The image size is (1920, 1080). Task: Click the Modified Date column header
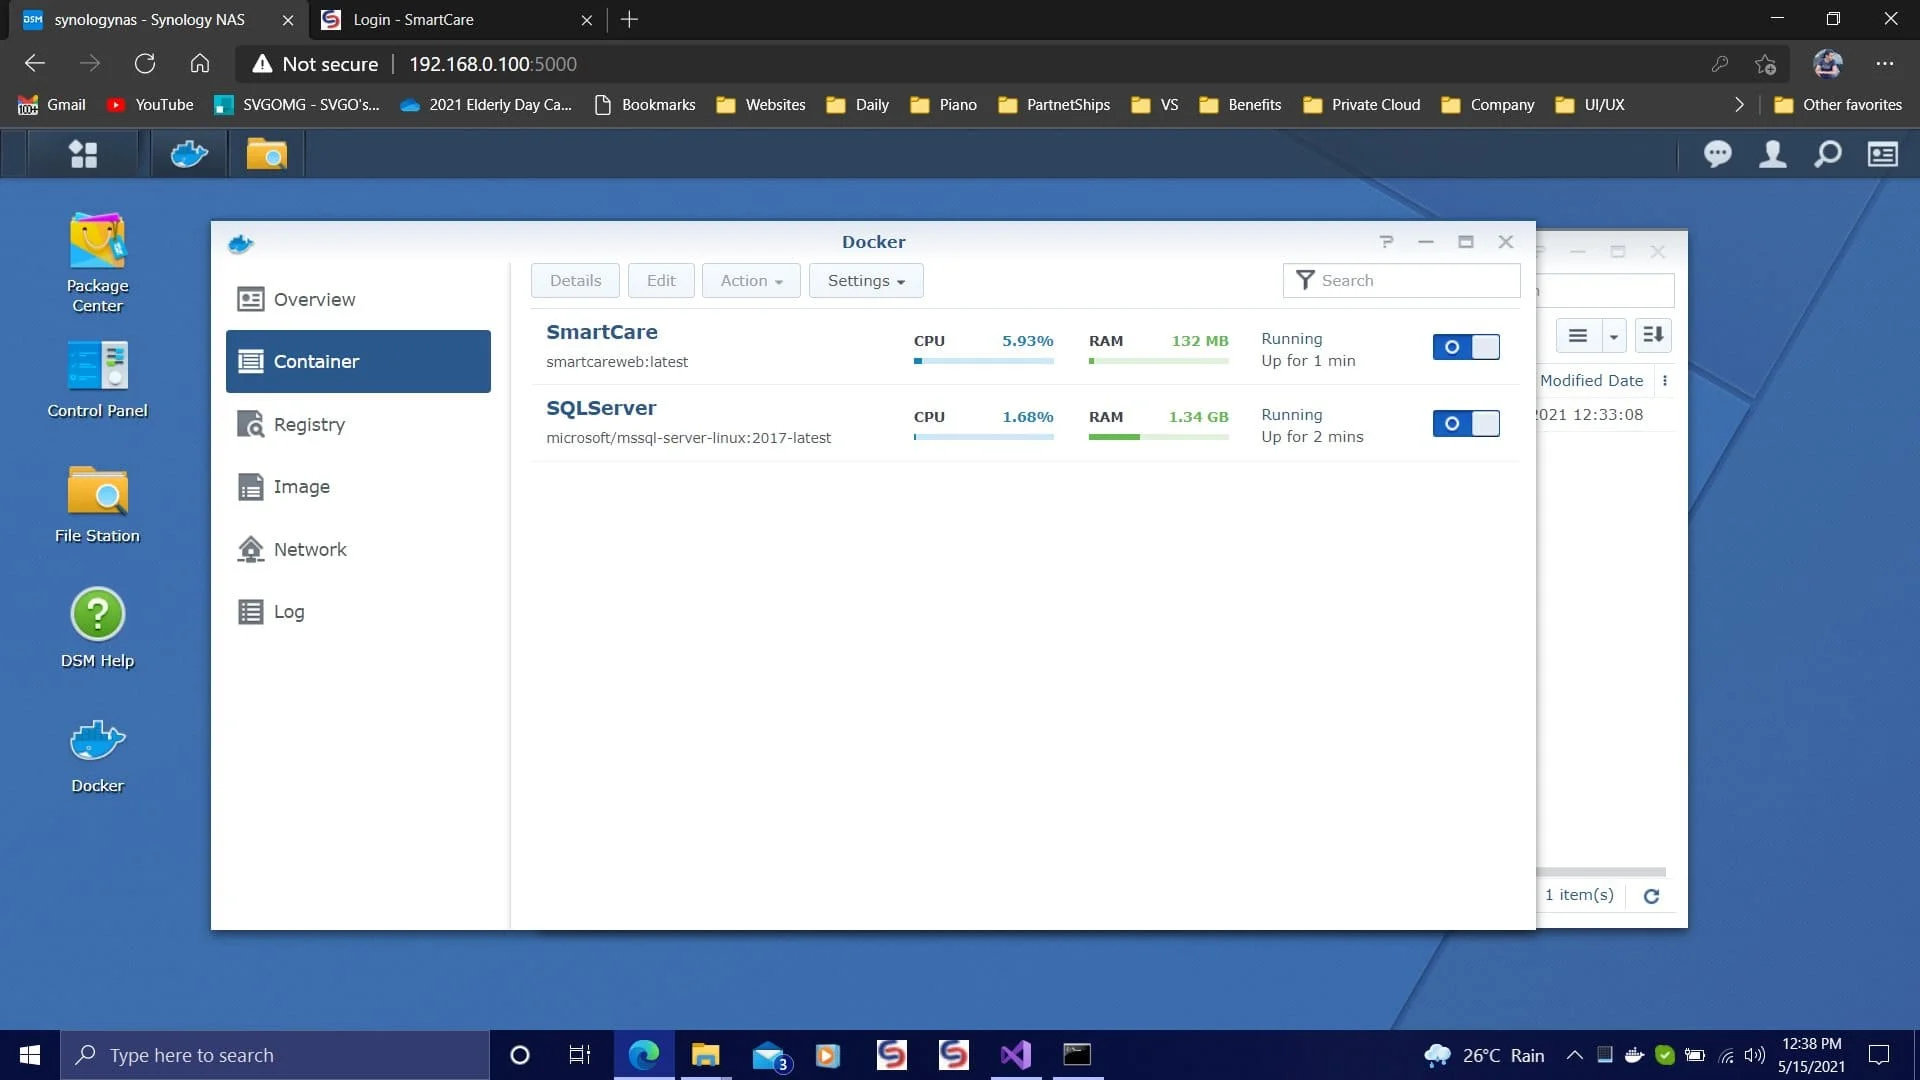pos(1591,381)
